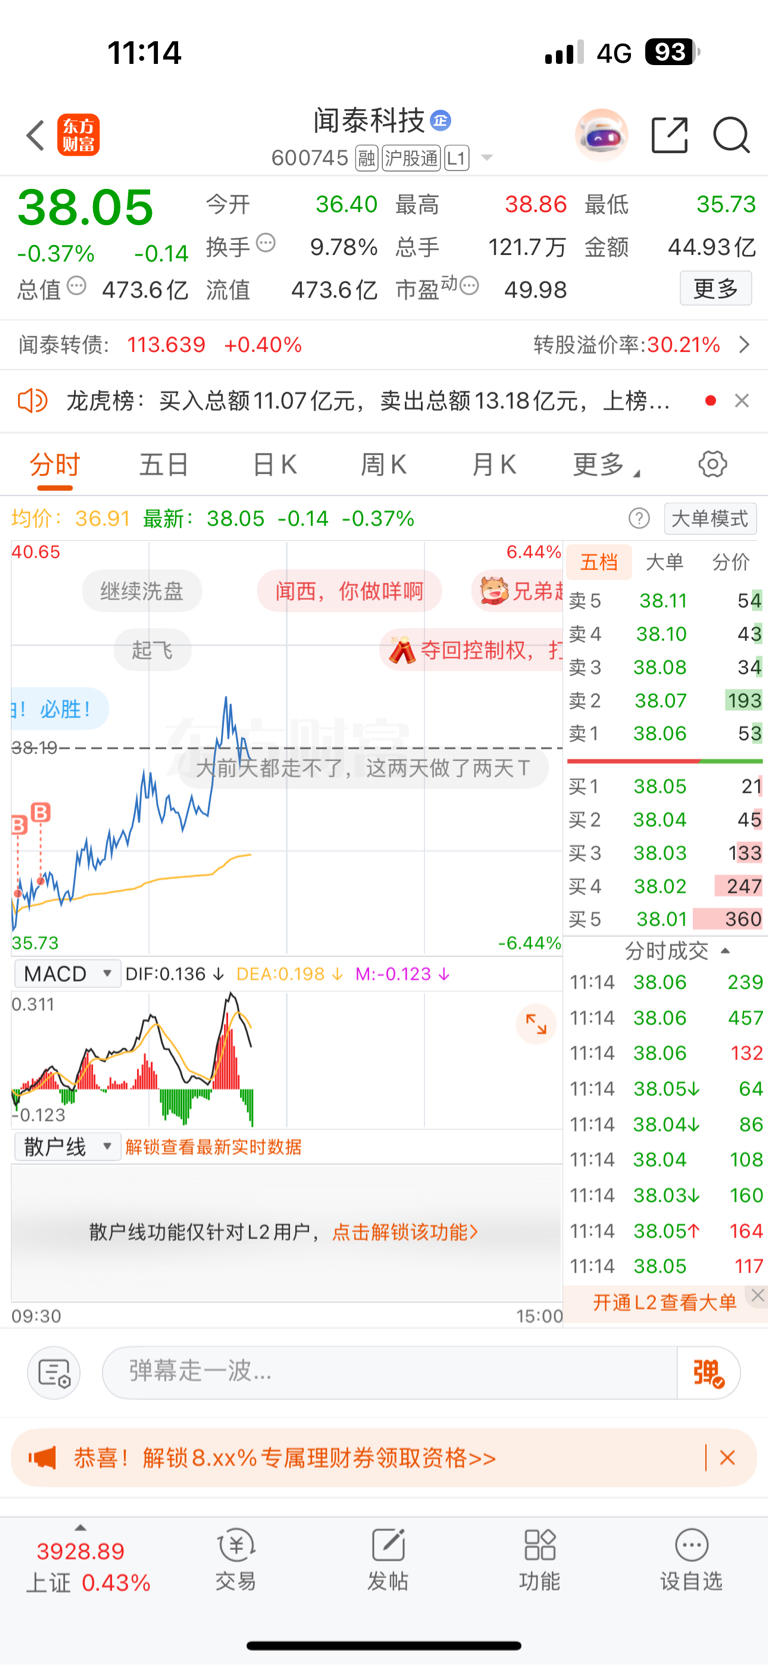The width and height of the screenshot is (768, 1665).
Task: Open the 散户线 indicator dropdown
Action: click(x=66, y=1147)
